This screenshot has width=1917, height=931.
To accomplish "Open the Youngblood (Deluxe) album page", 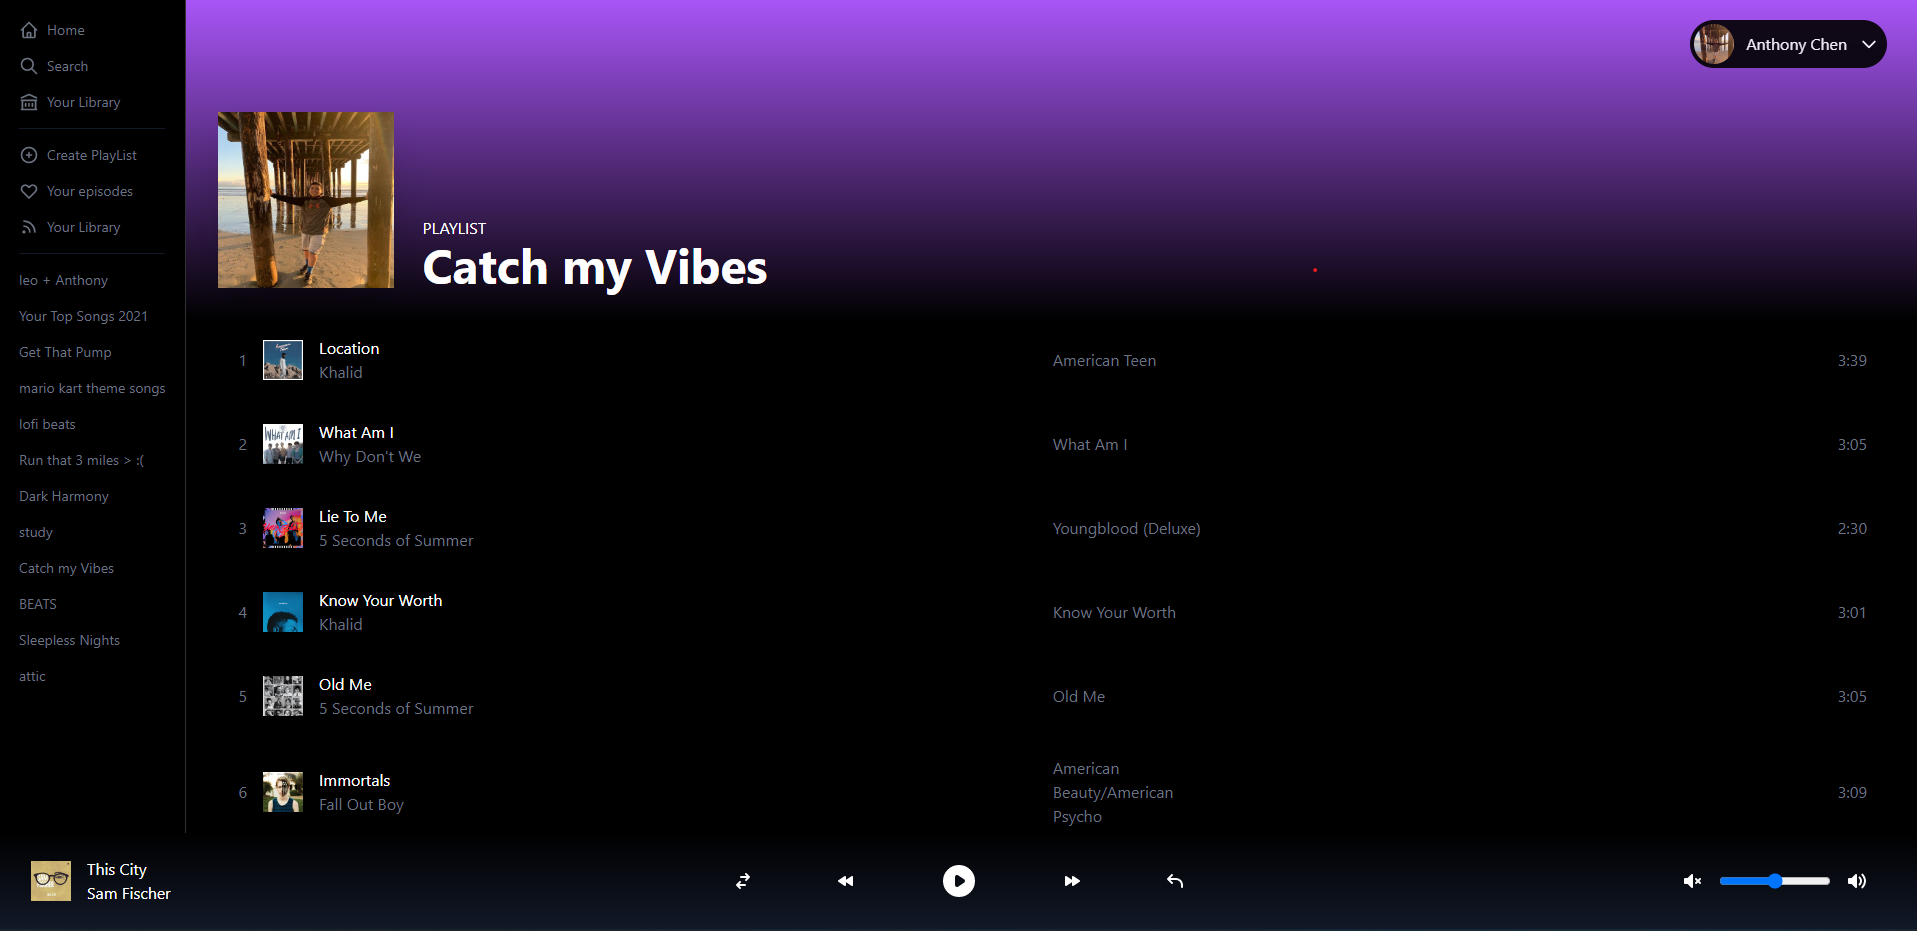I will pyautogui.click(x=1126, y=528).
